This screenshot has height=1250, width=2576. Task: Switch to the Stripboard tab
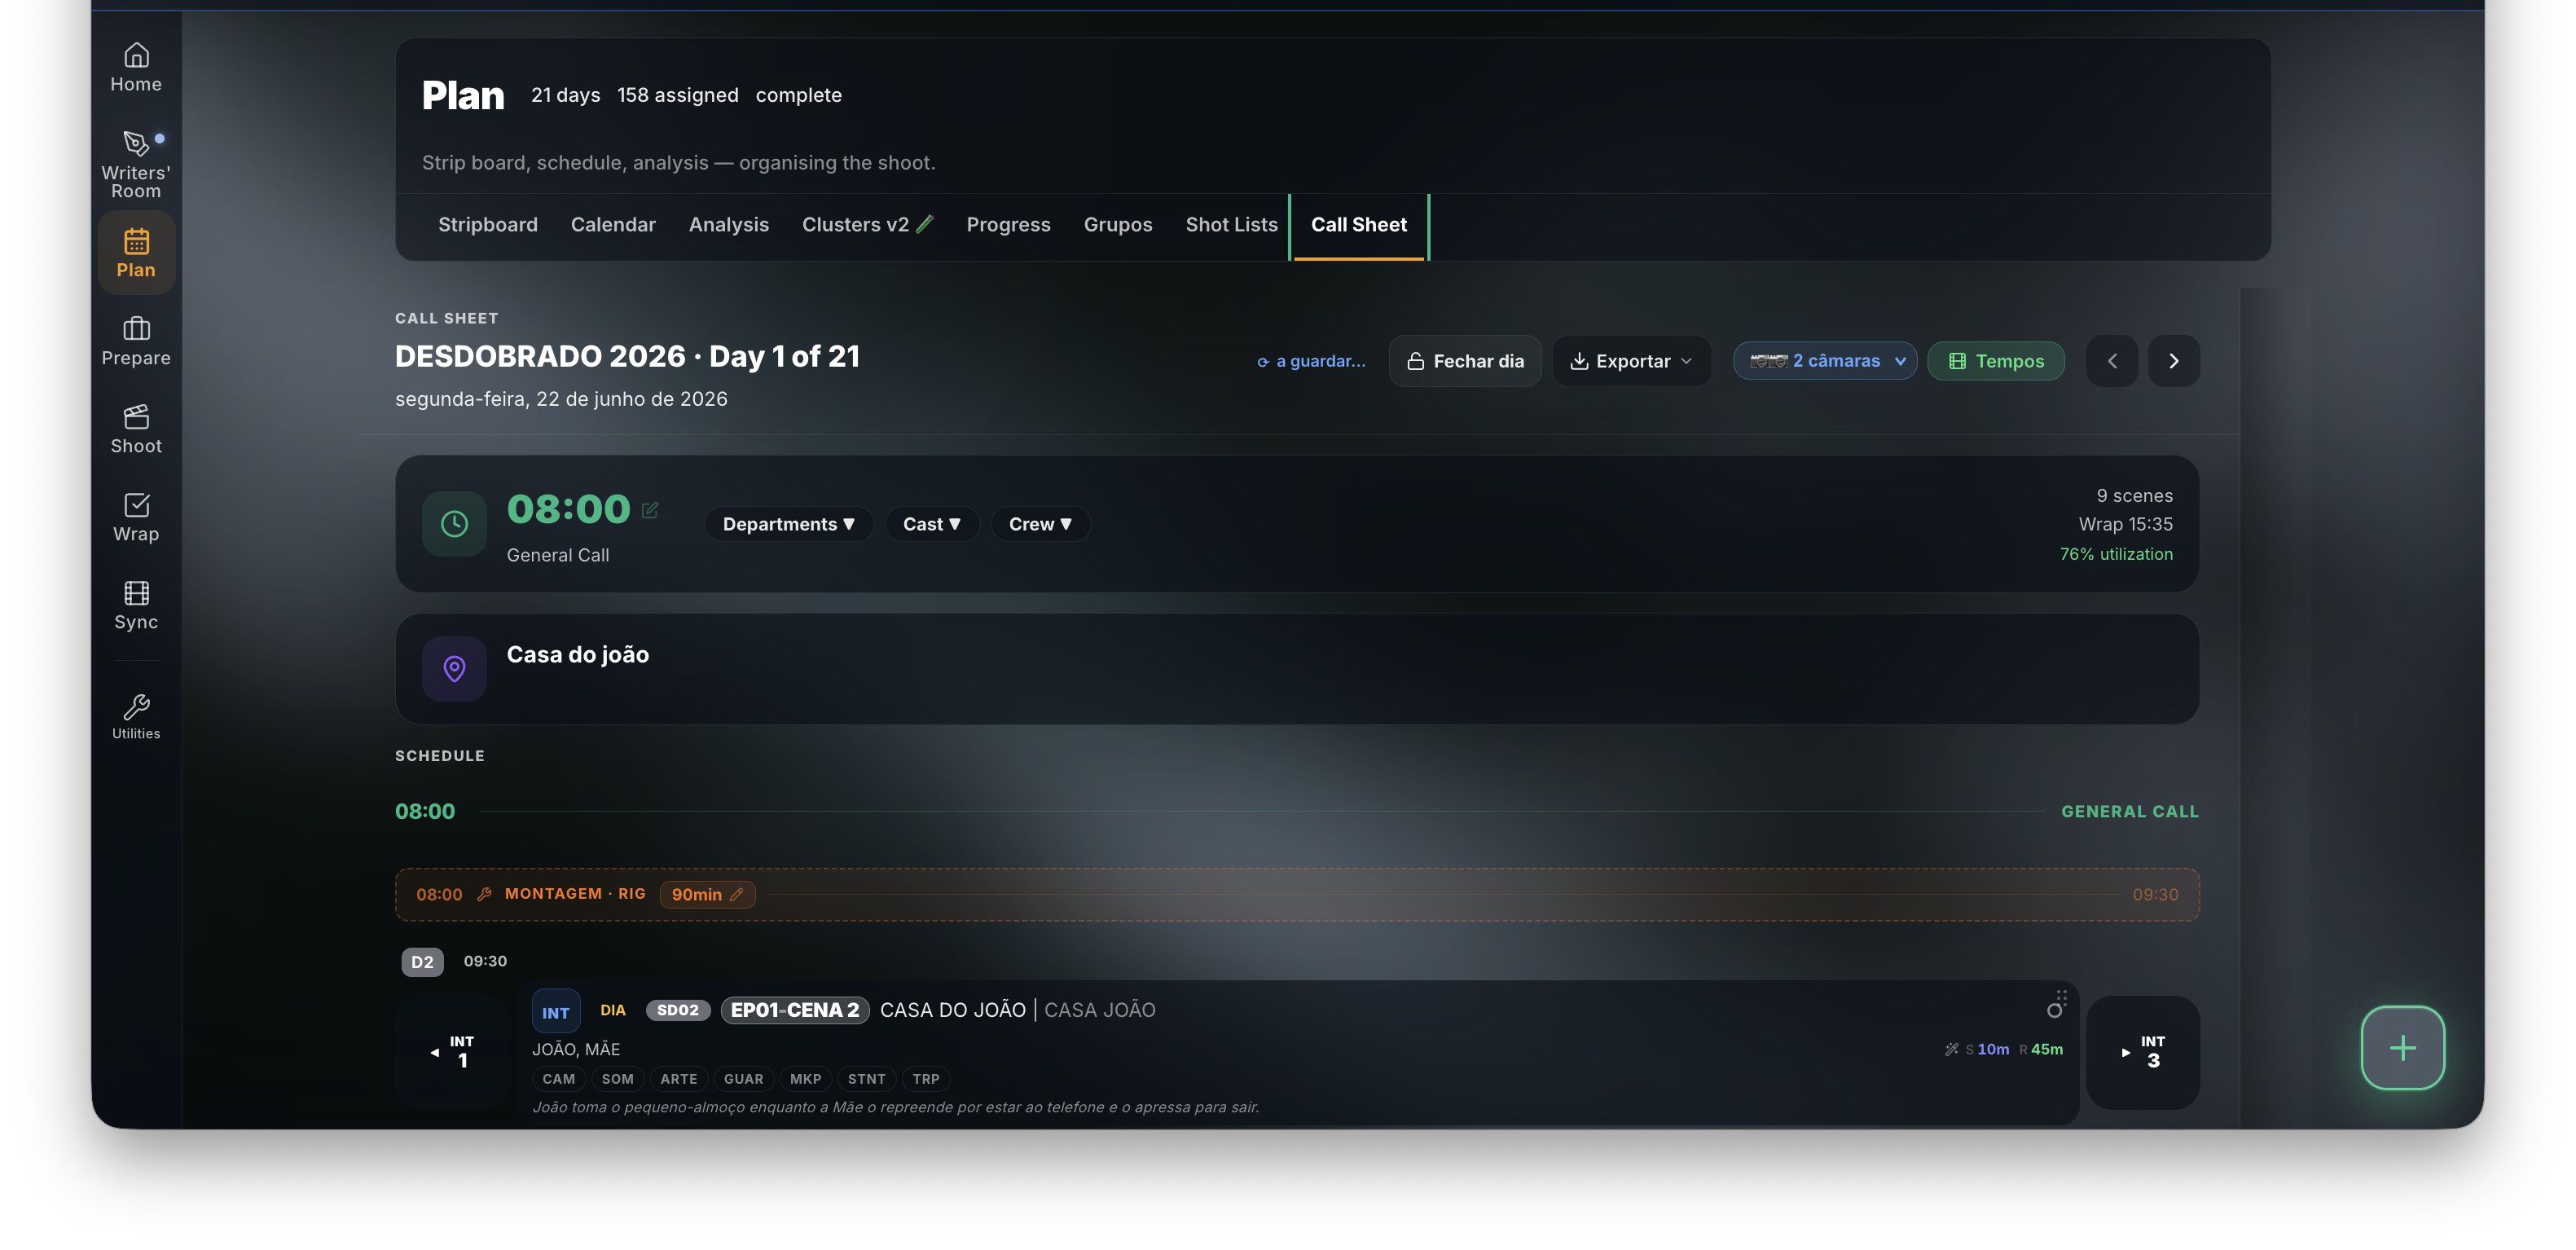(x=488, y=225)
